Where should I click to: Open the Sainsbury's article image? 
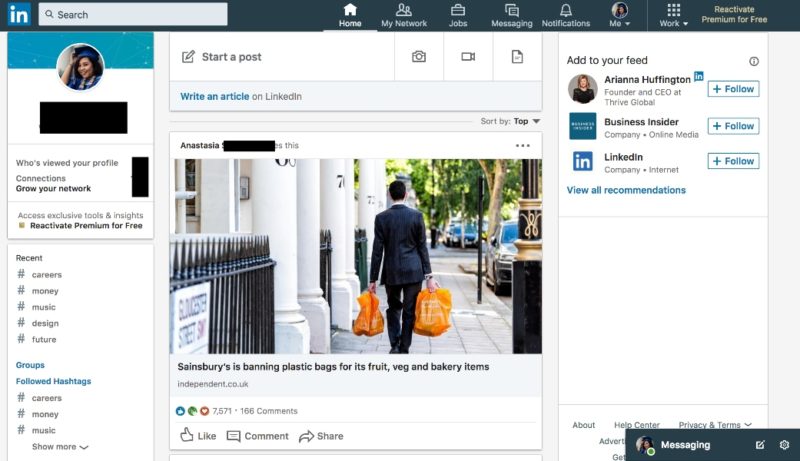click(x=356, y=256)
